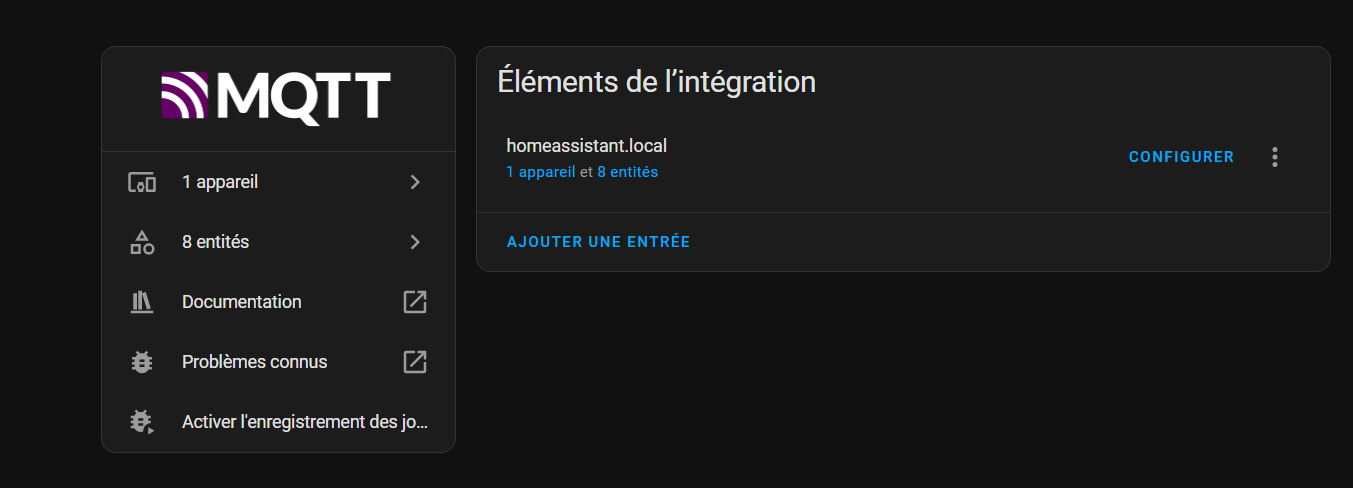Click the bug icon beside Problèmes connus

pyautogui.click(x=142, y=362)
